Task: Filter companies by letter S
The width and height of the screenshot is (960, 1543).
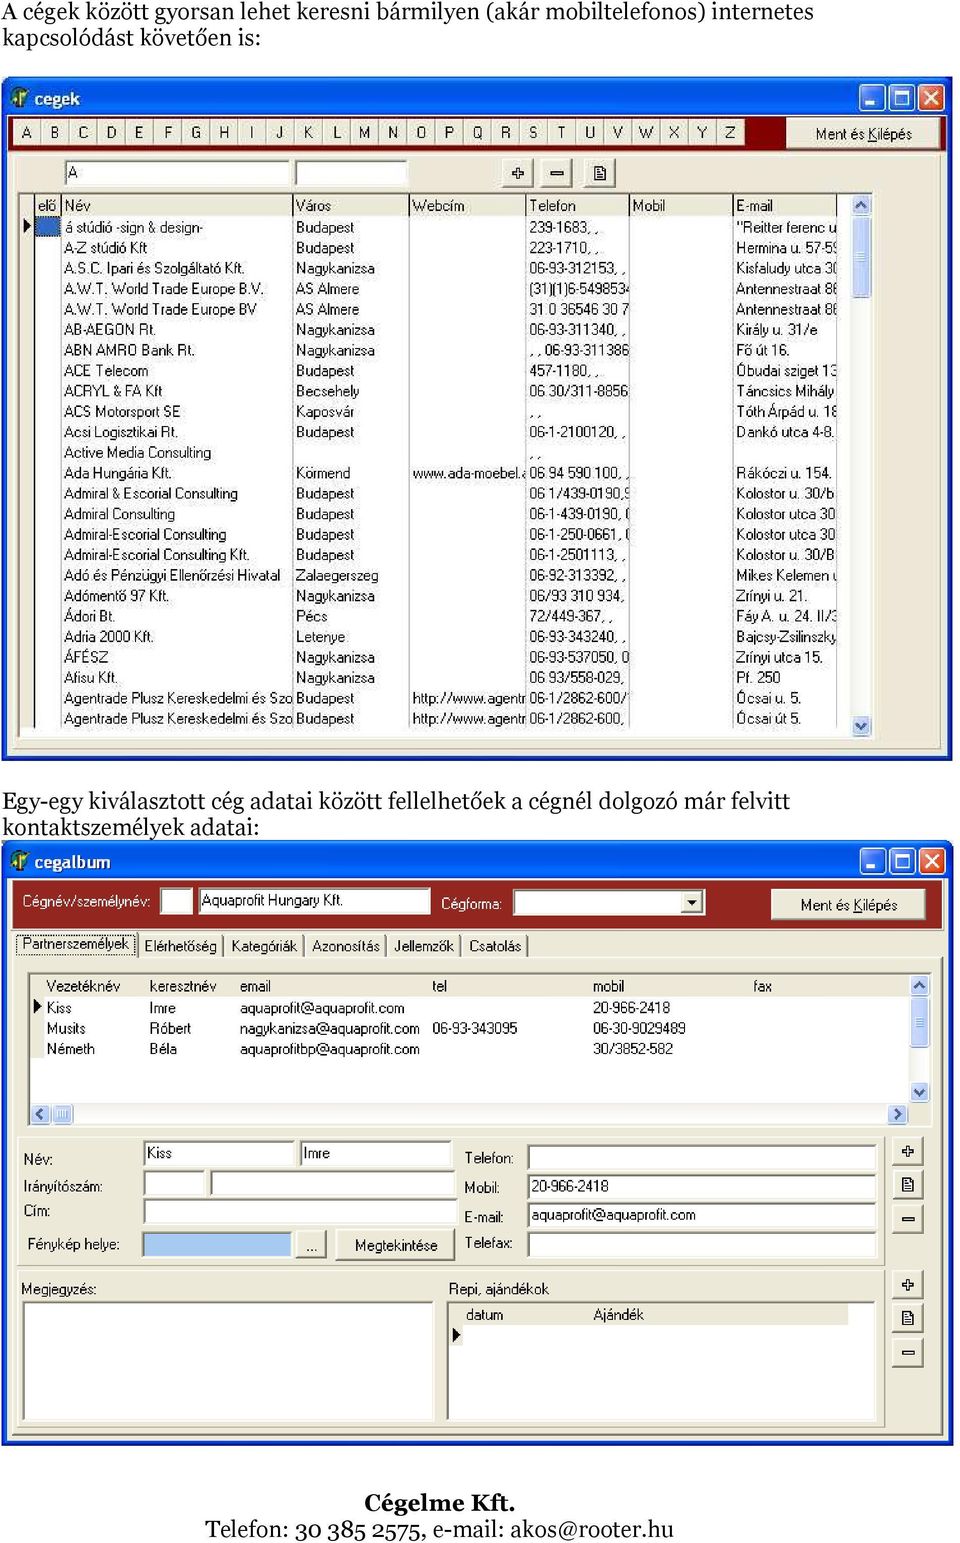Action: 533,132
